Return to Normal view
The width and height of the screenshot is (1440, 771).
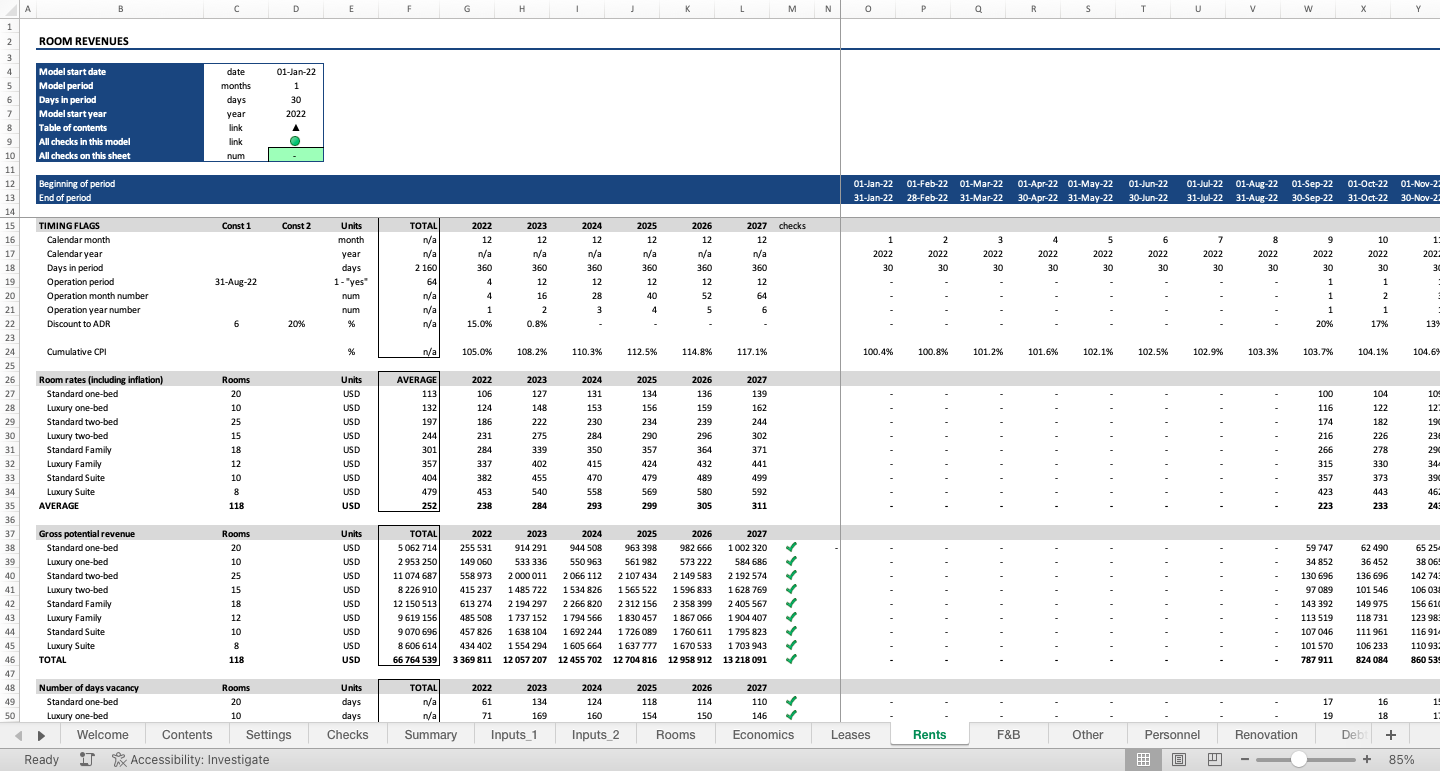[1144, 759]
